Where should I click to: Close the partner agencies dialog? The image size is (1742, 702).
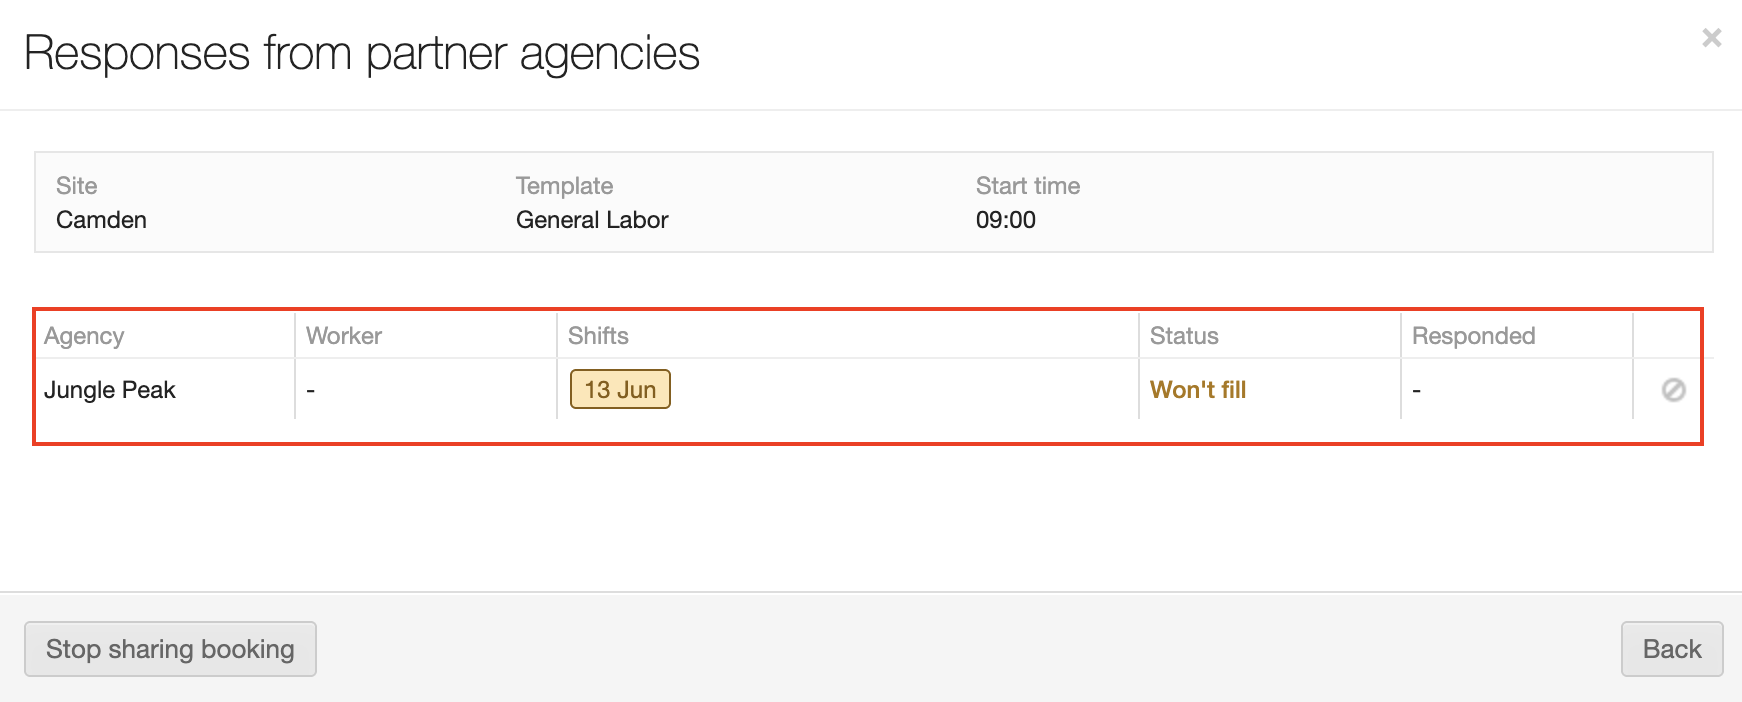tap(1711, 38)
